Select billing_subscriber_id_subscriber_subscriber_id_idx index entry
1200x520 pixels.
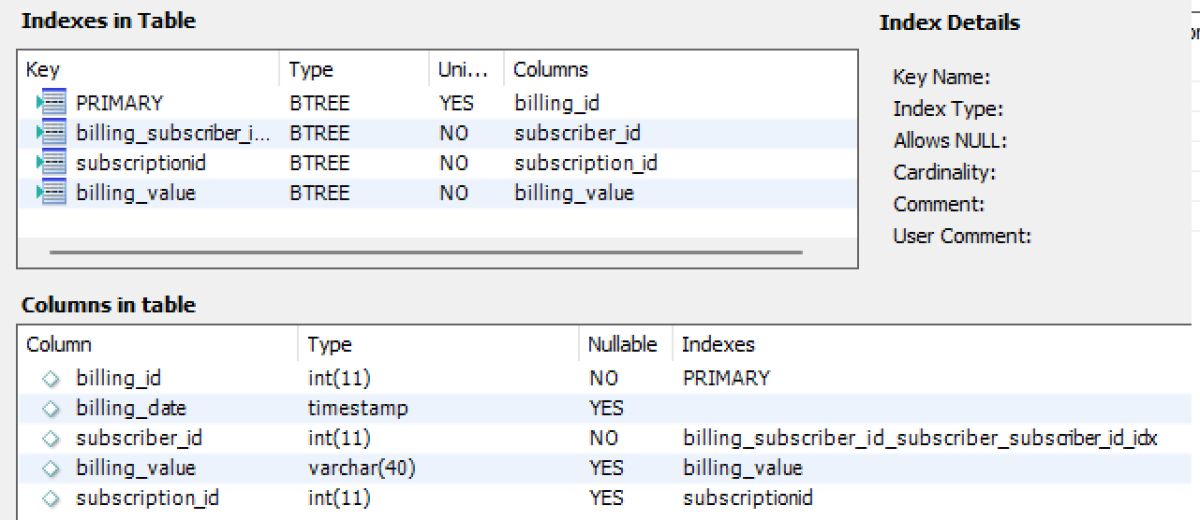pyautogui.click(x=920, y=438)
